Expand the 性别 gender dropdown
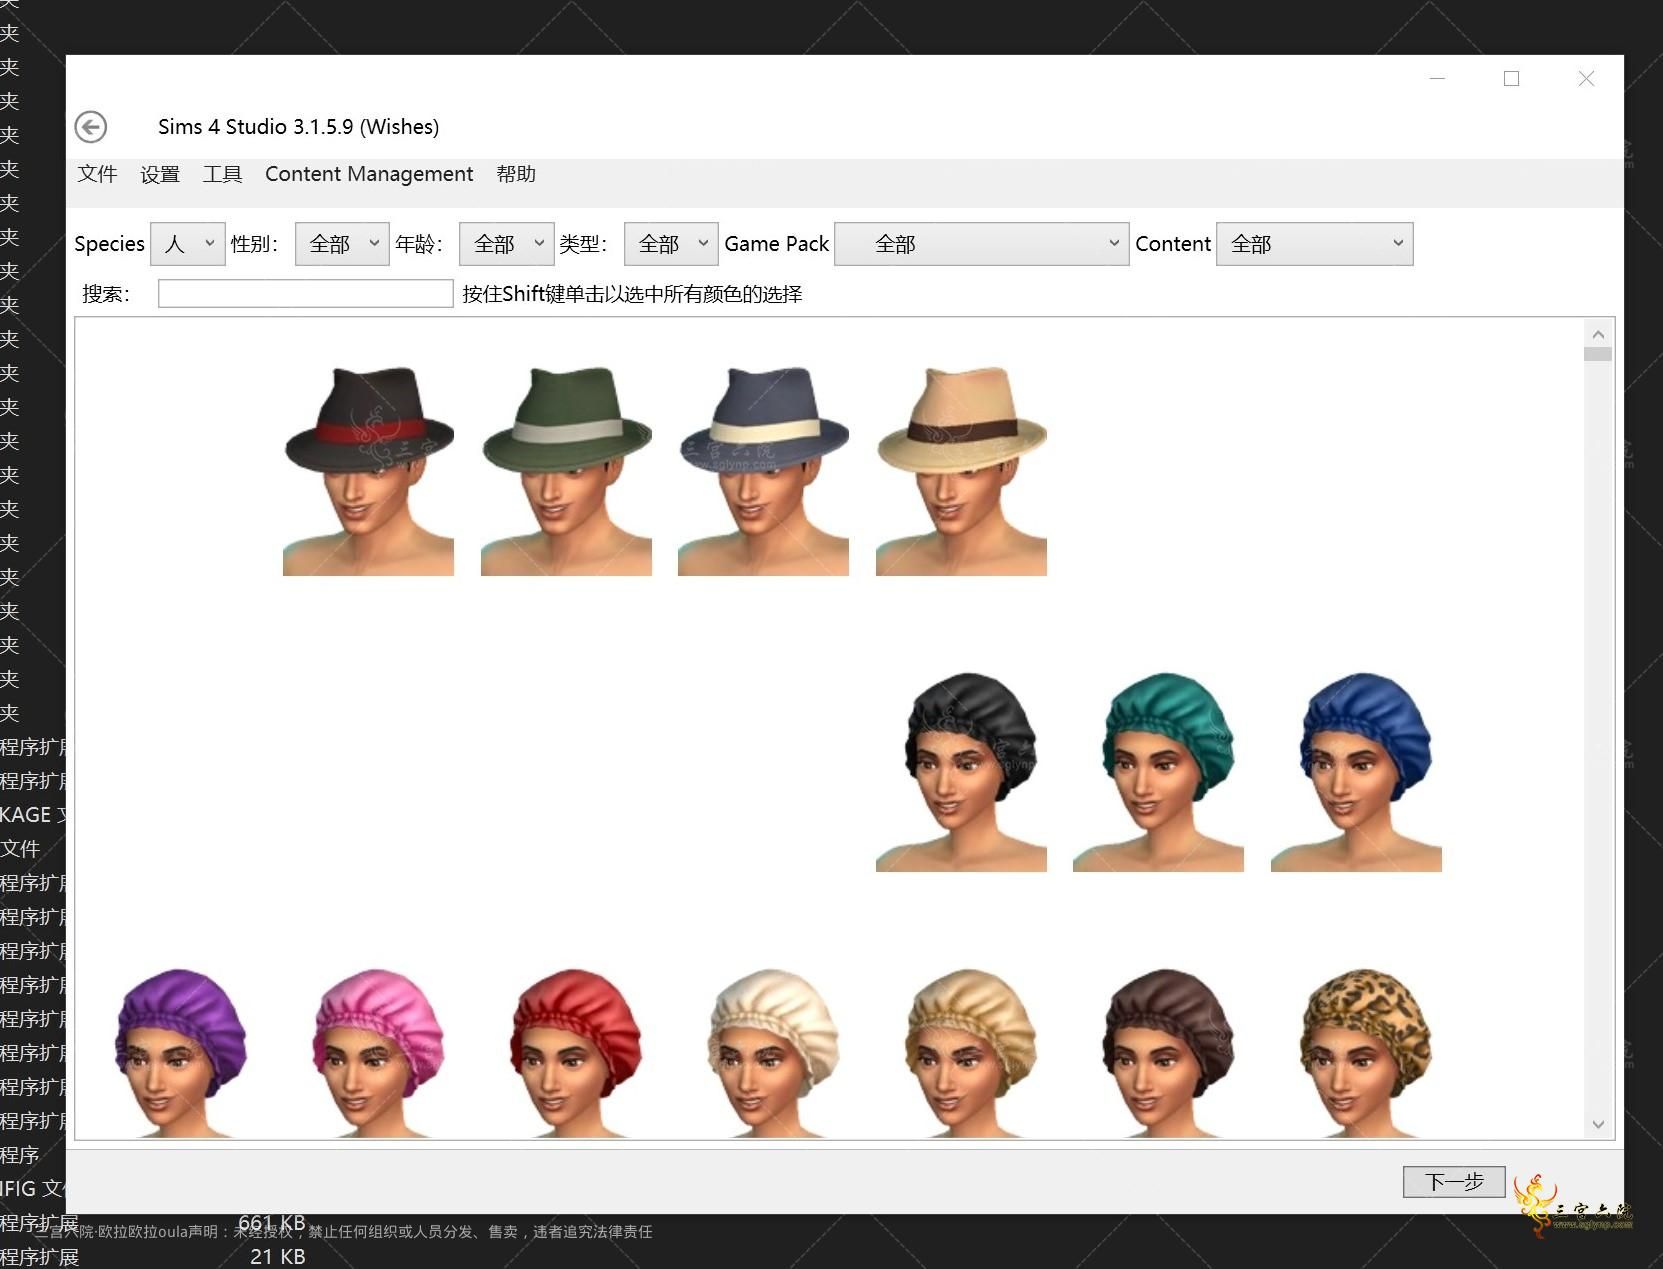 (x=342, y=244)
